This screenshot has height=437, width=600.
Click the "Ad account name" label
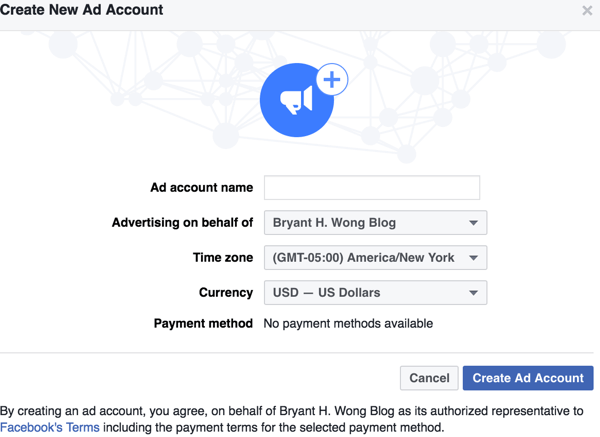[201, 187]
